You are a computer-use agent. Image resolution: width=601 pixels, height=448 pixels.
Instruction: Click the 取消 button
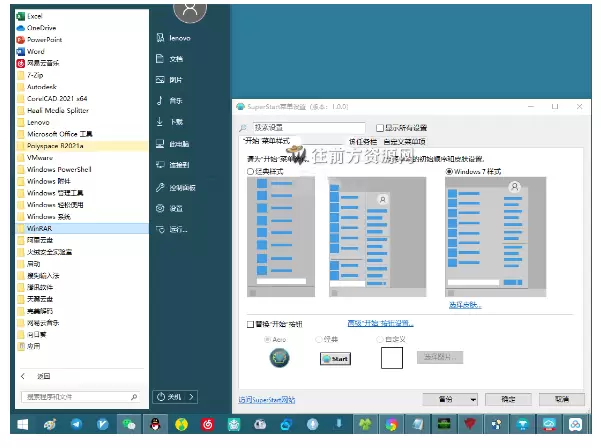coord(562,399)
